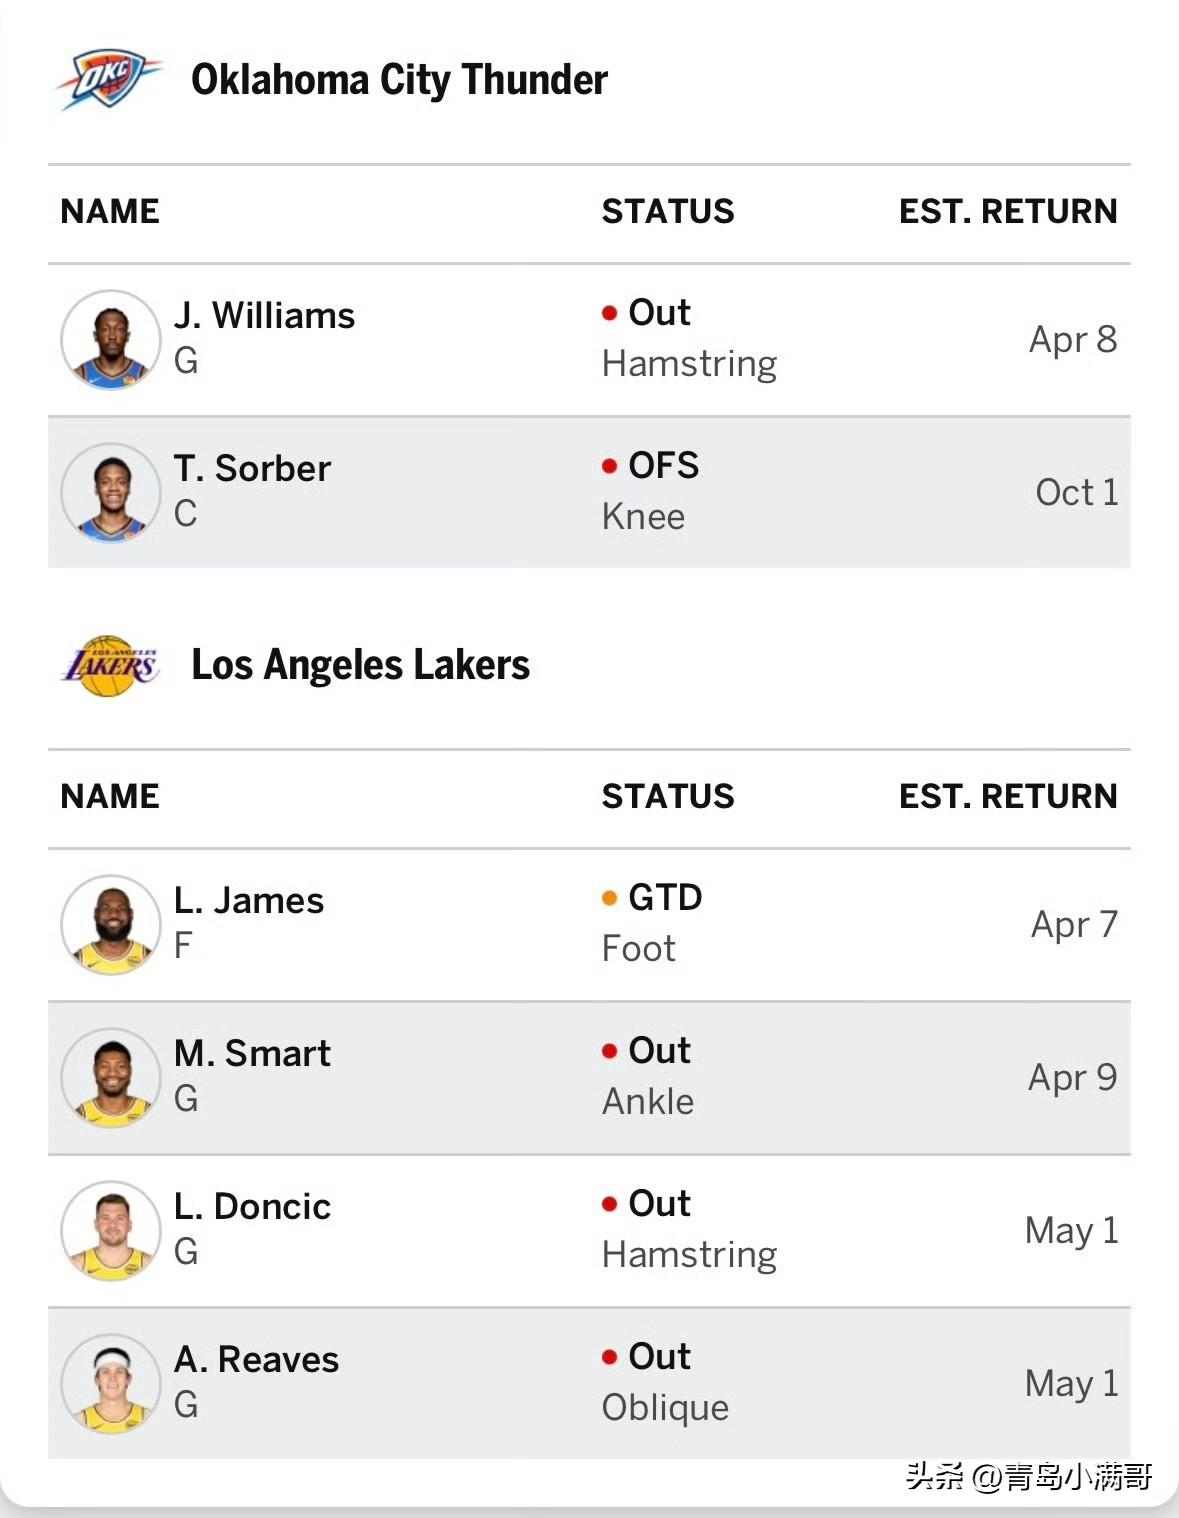Click the Thunder table STATUS column header
Viewport: 1179px width, 1518px height.
coord(668,211)
